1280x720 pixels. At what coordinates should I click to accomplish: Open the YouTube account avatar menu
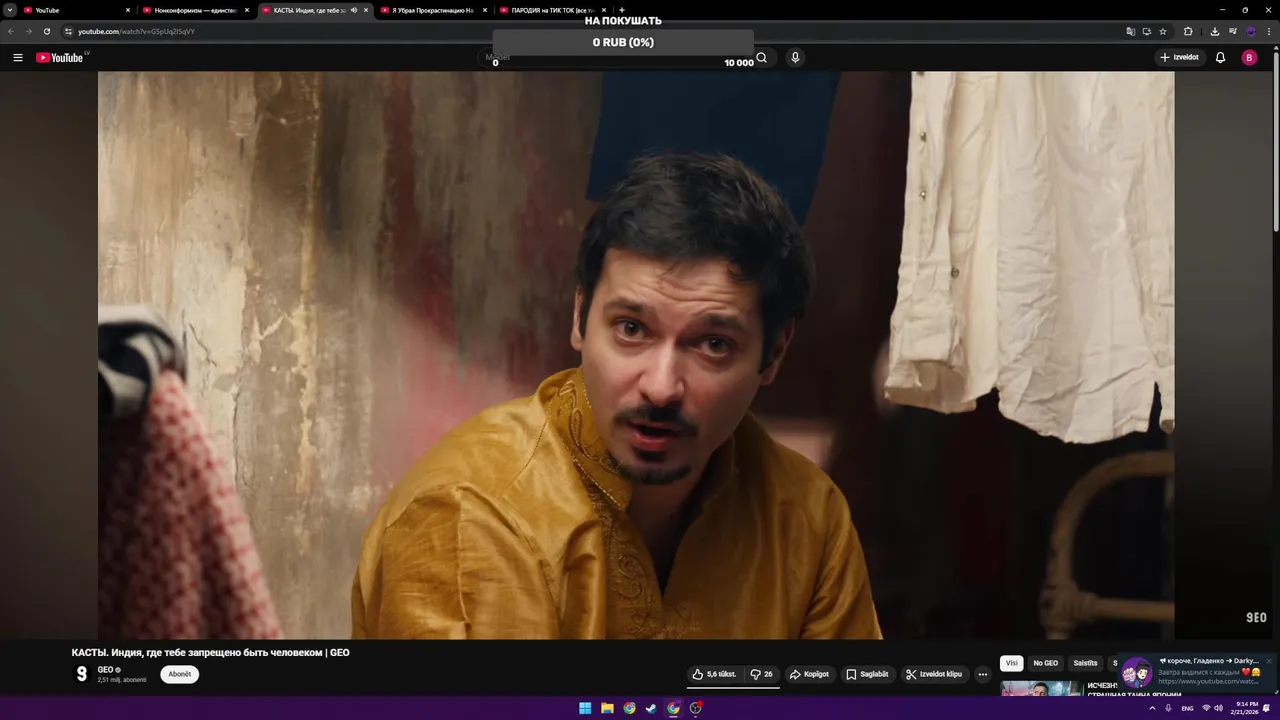[1249, 57]
